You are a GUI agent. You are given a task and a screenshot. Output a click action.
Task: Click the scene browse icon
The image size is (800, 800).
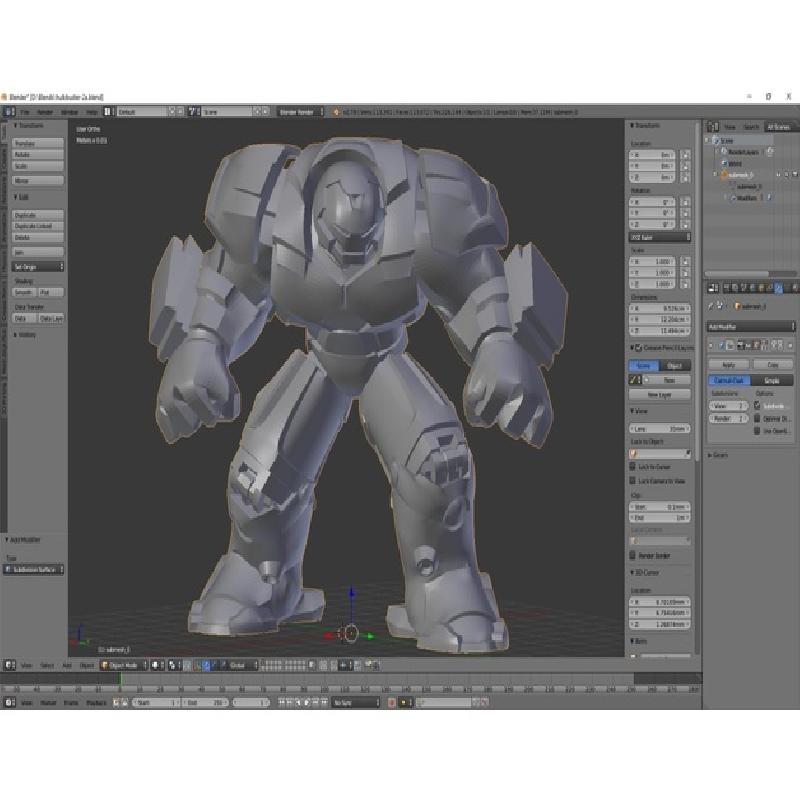point(194,112)
